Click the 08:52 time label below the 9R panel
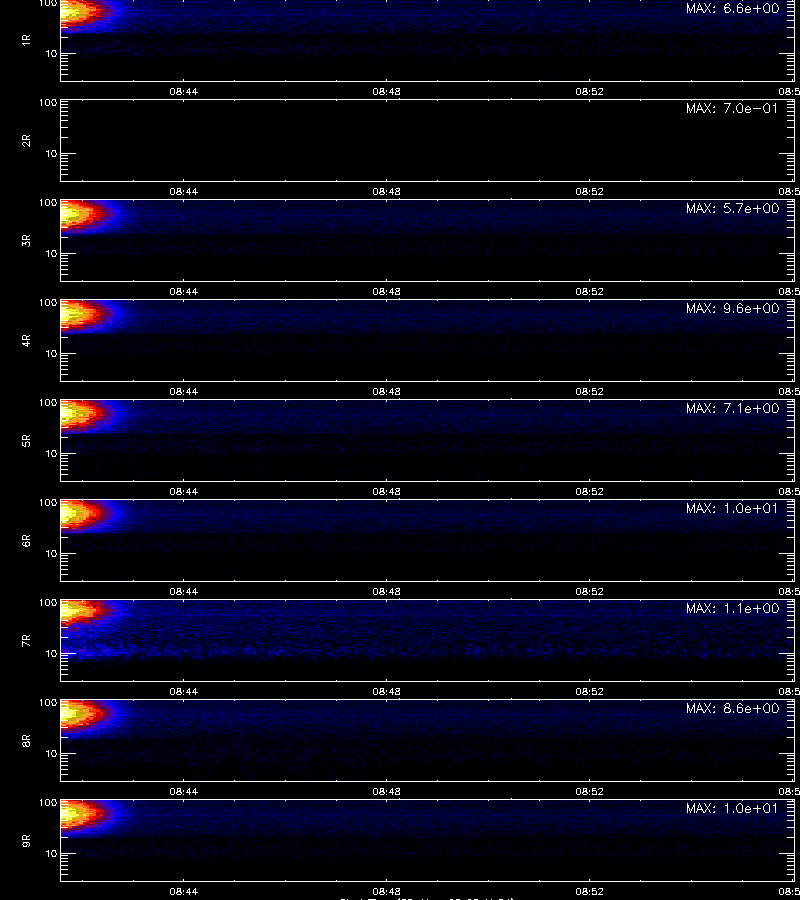800x900 pixels. [589, 891]
